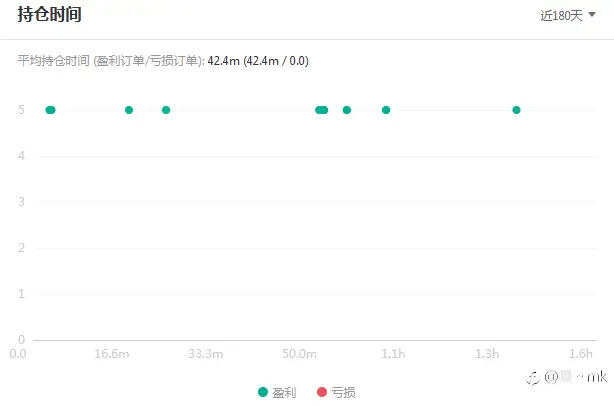Click the 1.6h x-axis label
The image size is (614, 406).
581,354
